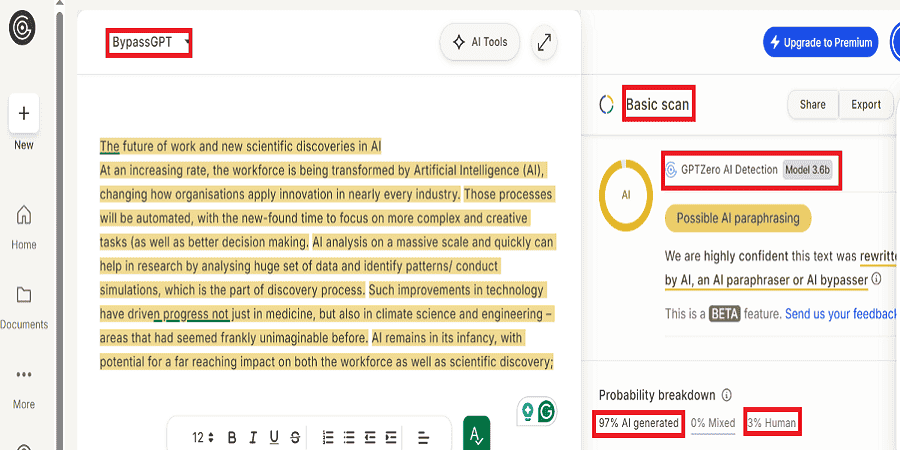The width and height of the screenshot is (900, 450).
Task: Click the Basic scan circular progress icon
Action: pyautogui.click(x=606, y=104)
